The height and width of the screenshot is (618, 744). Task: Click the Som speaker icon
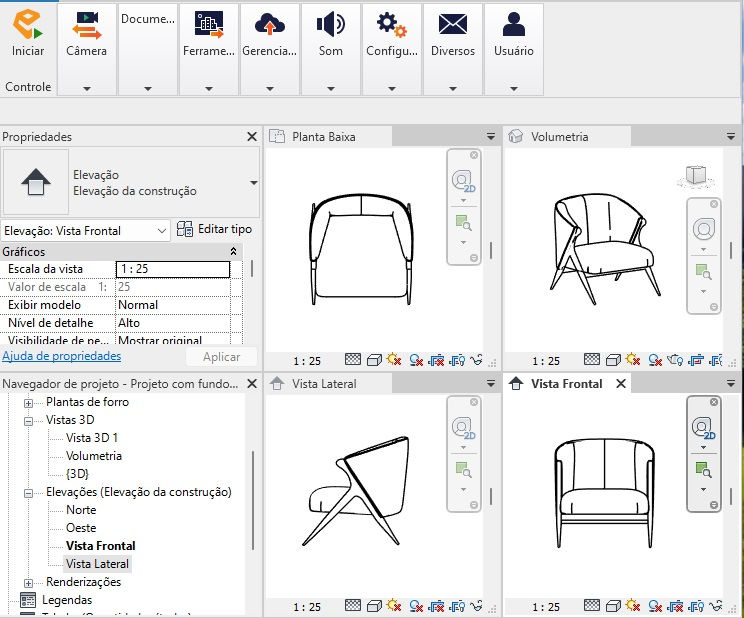tap(330, 25)
